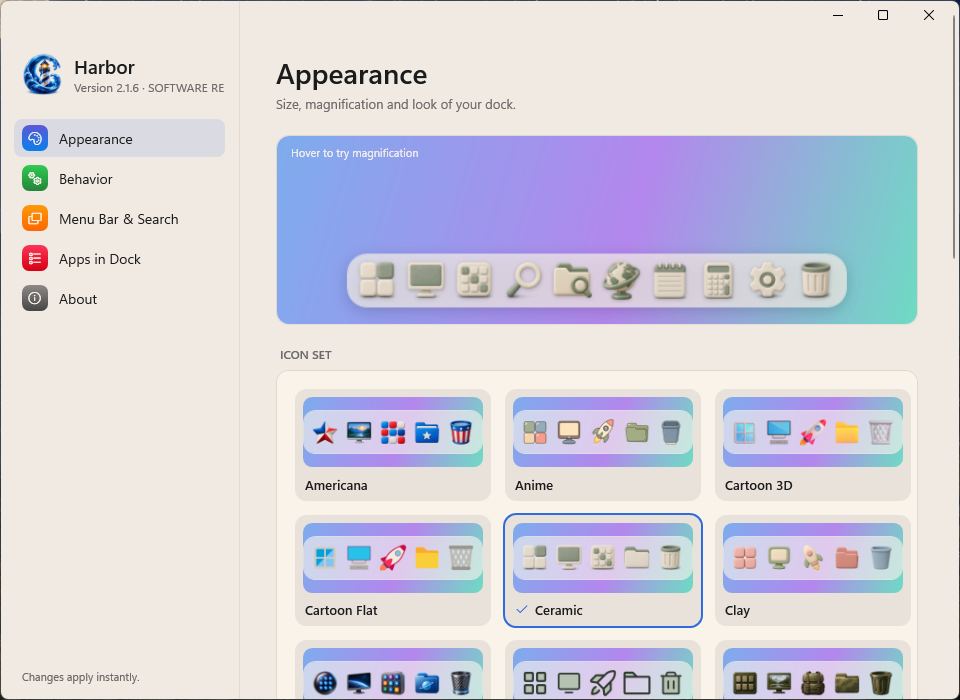Choose the outline-style icon set card
Screen dimensions: 960x700
tap(603, 670)
